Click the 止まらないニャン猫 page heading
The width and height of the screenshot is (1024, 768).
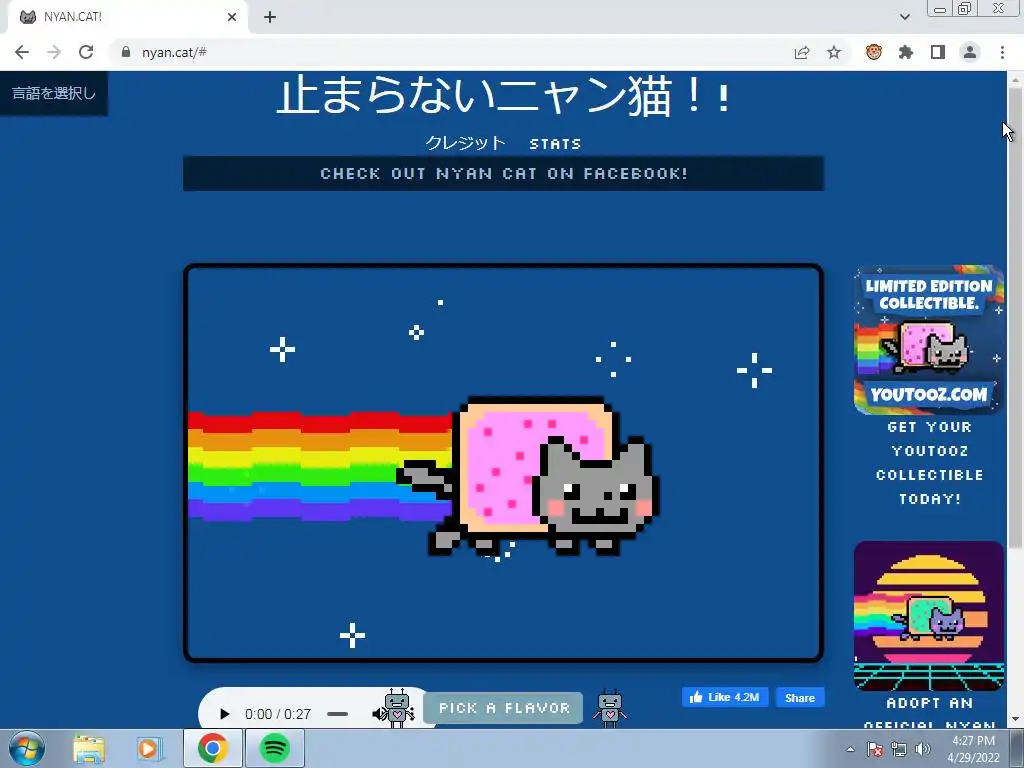tap(504, 96)
